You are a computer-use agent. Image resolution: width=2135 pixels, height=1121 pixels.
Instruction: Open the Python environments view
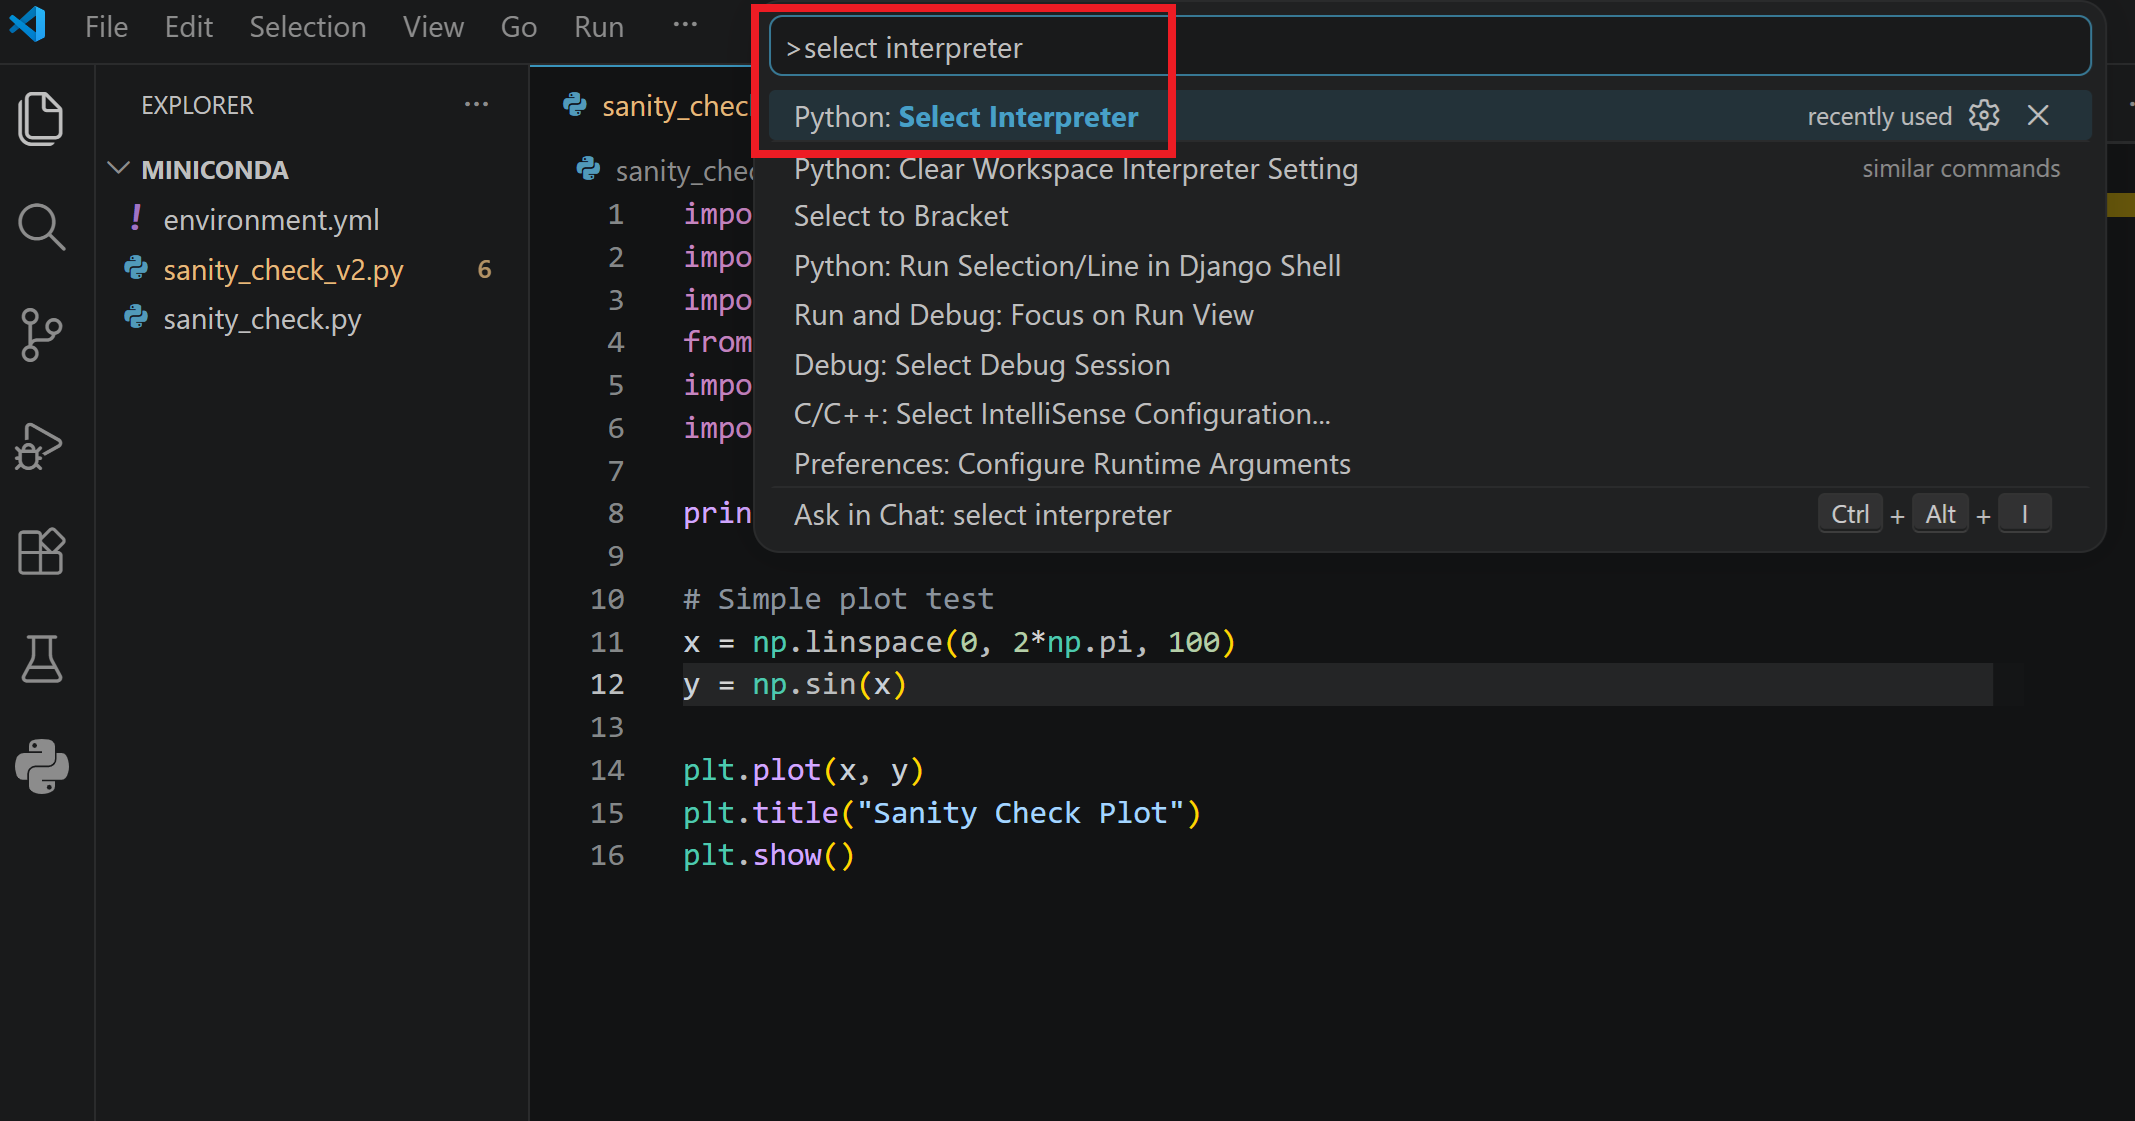click(41, 767)
